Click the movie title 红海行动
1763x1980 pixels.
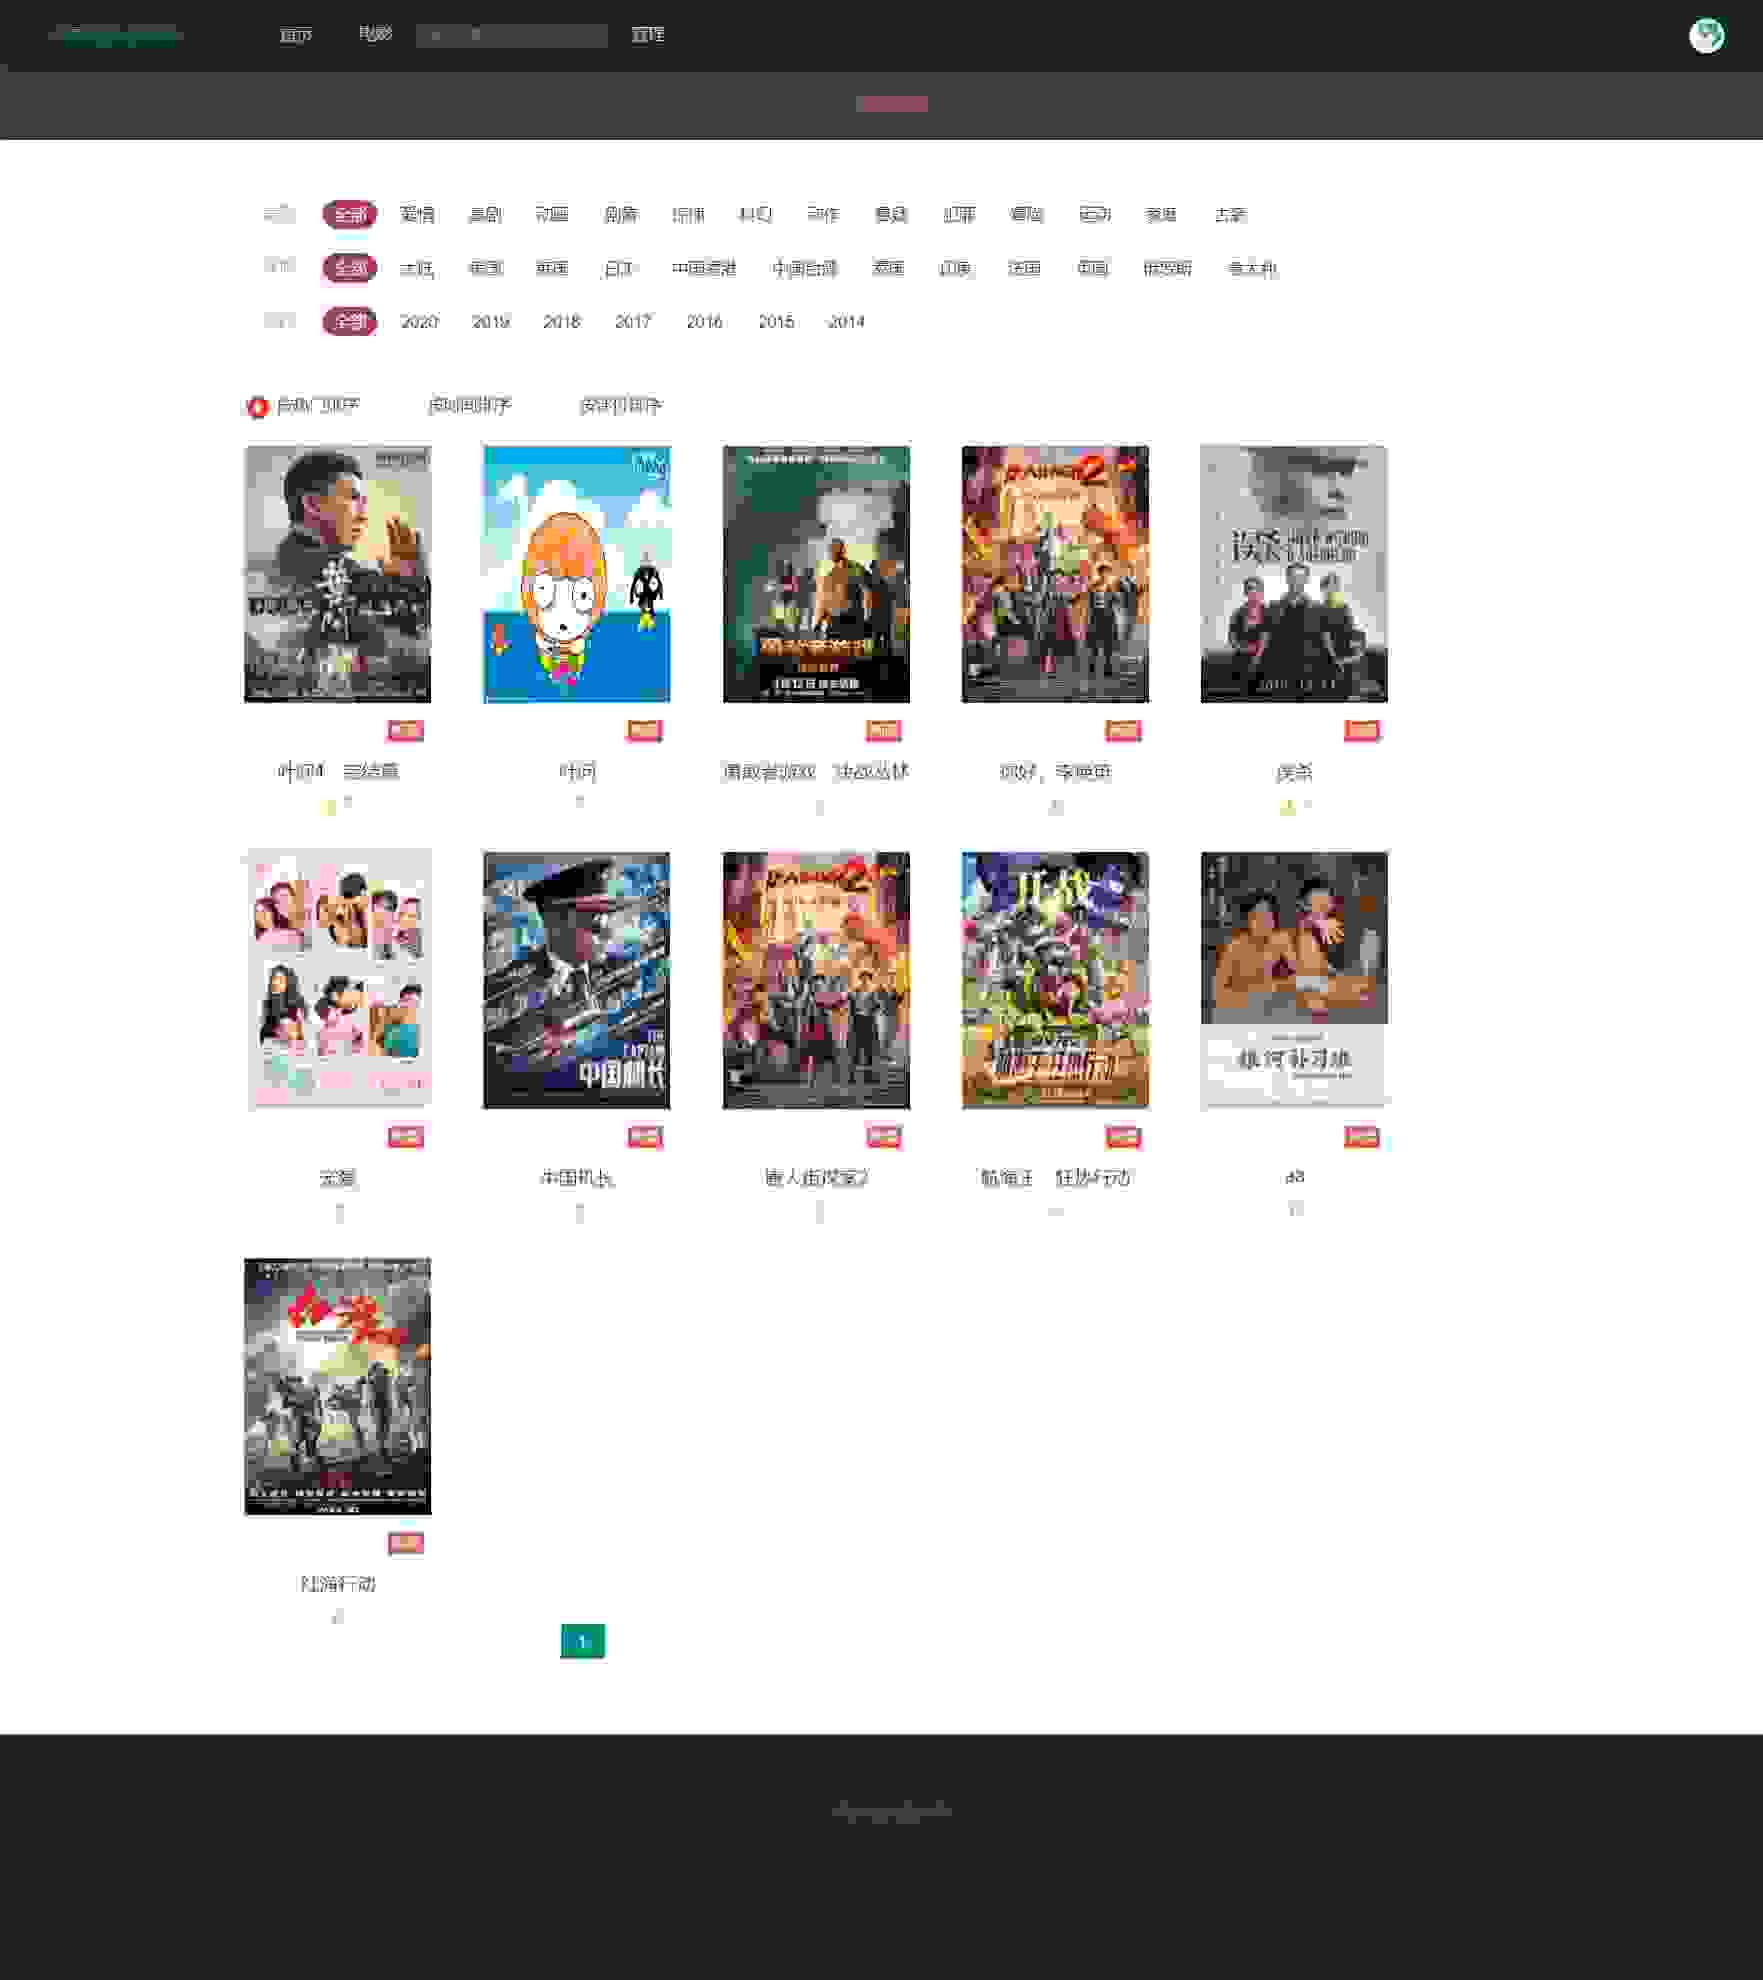[338, 1584]
